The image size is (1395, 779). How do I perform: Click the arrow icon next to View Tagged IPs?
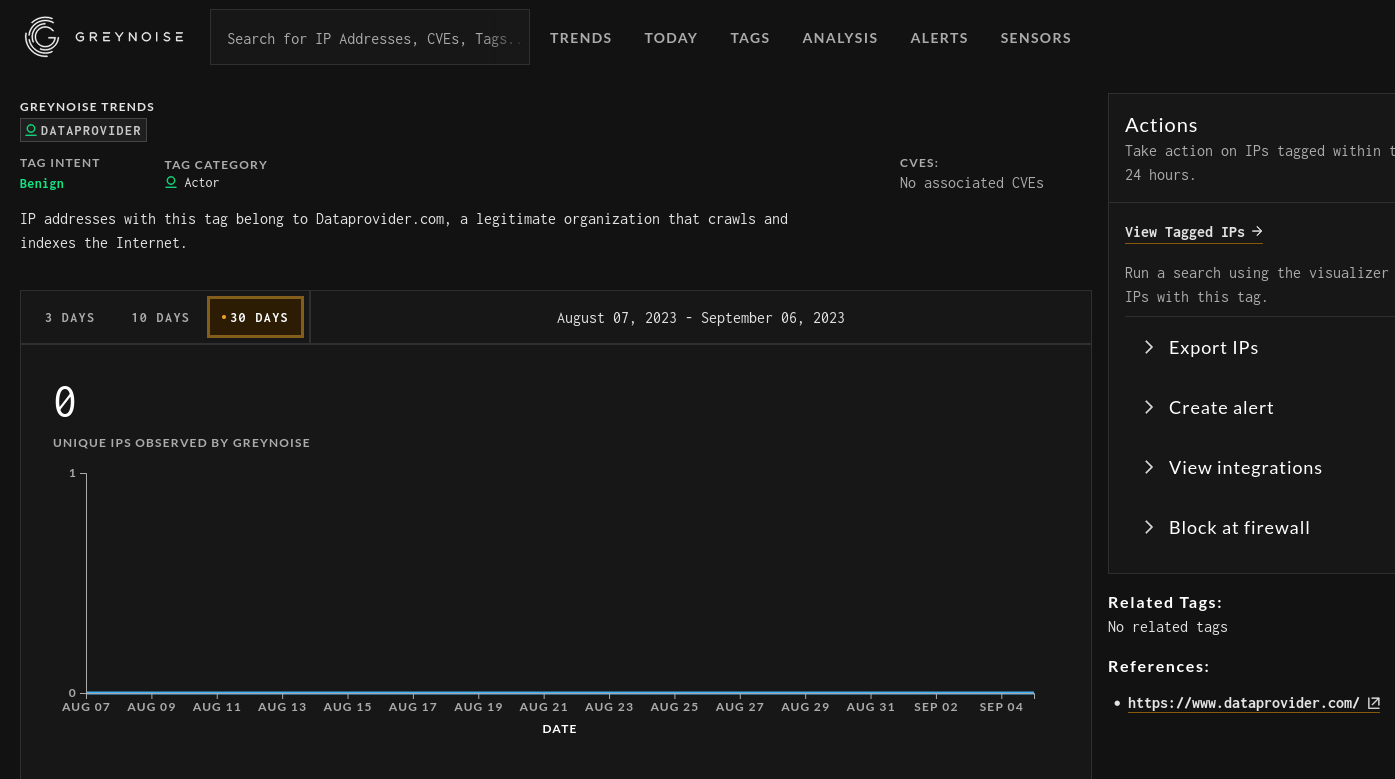(1257, 231)
